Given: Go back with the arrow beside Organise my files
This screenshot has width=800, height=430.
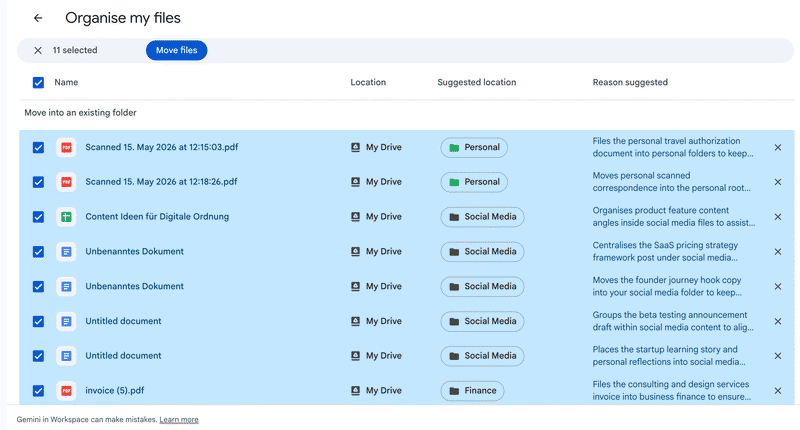Looking at the screenshot, I should click(38, 18).
